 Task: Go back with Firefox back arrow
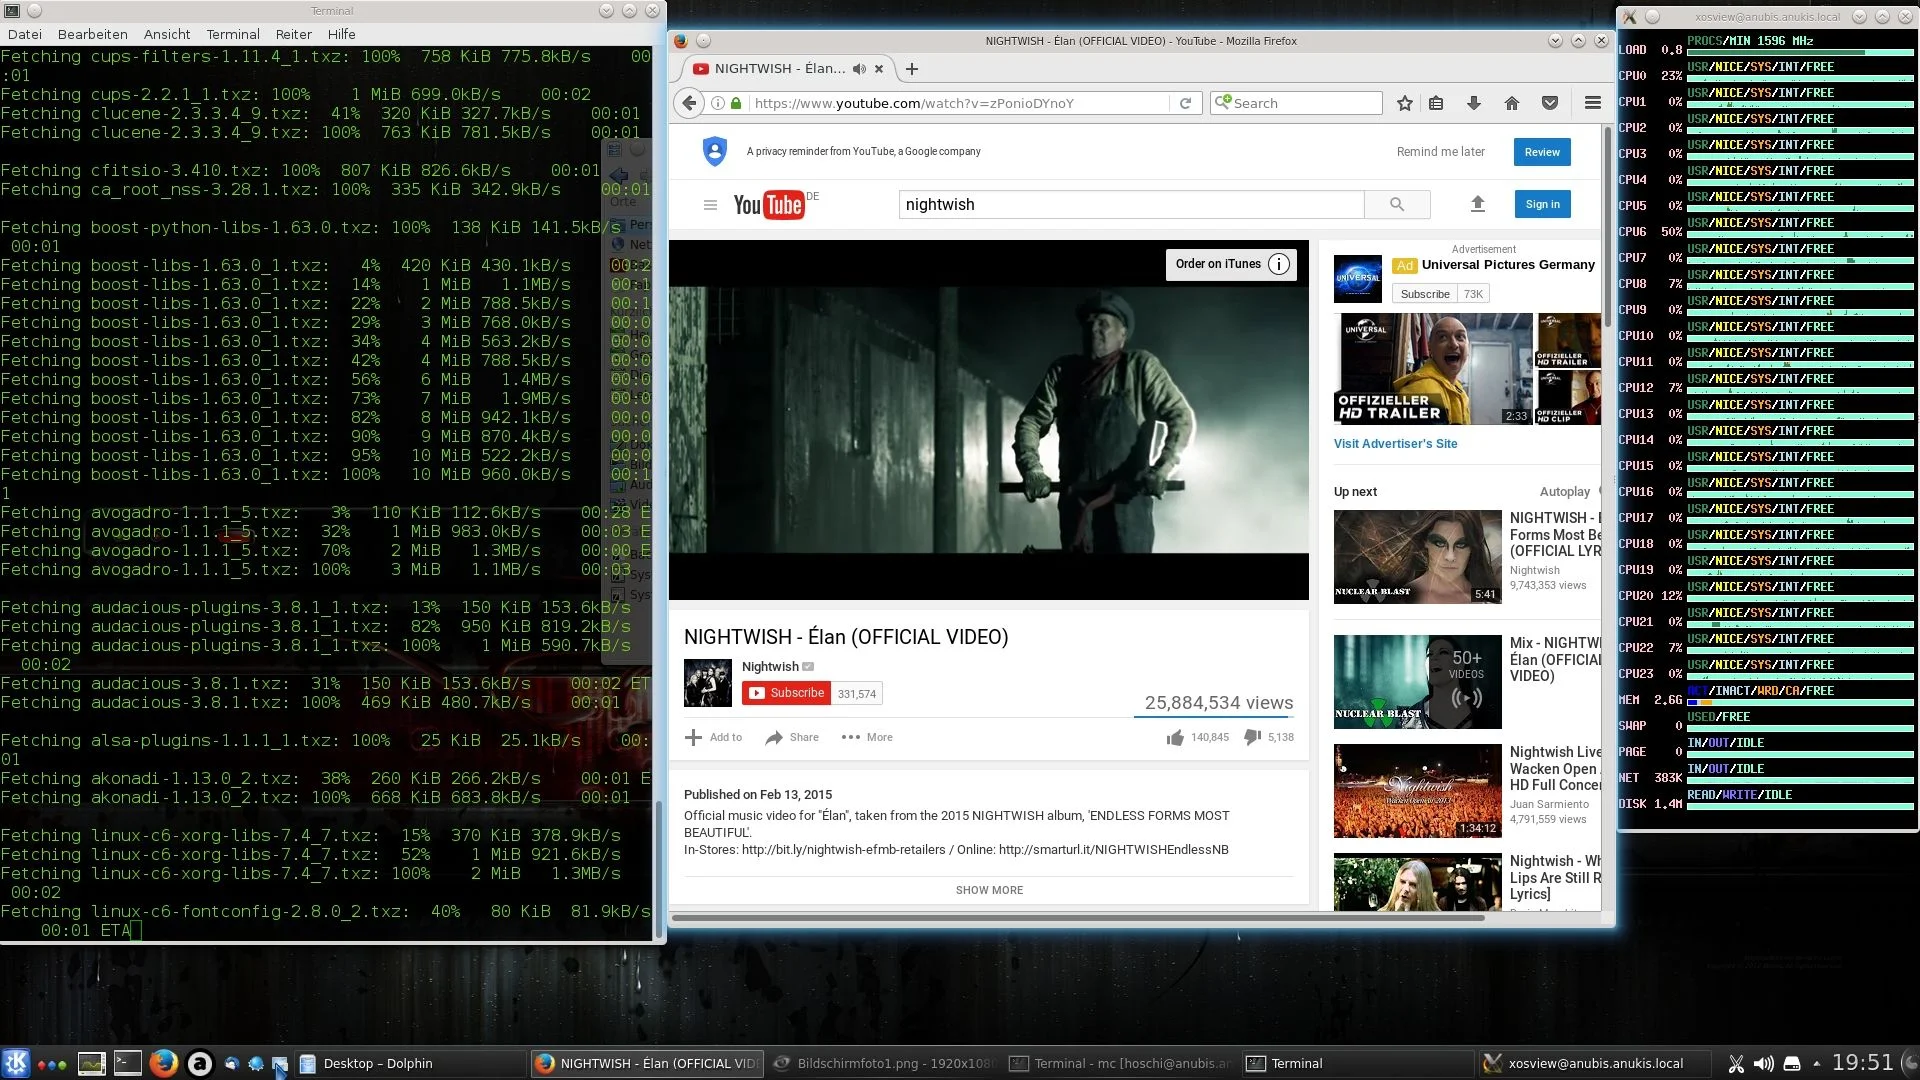pos(689,103)
